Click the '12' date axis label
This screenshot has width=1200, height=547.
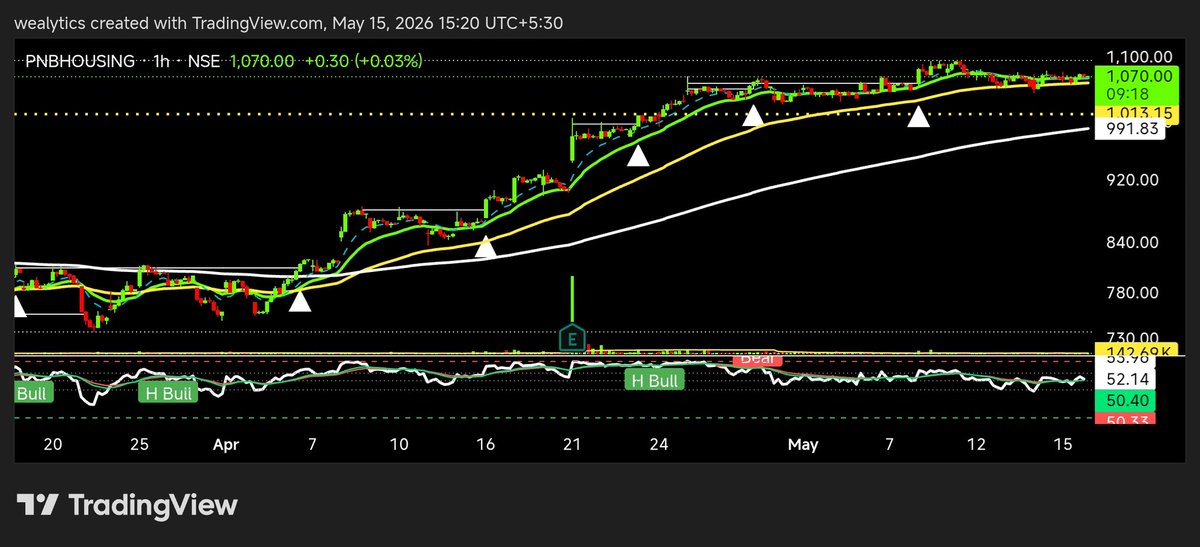point(977,443)
